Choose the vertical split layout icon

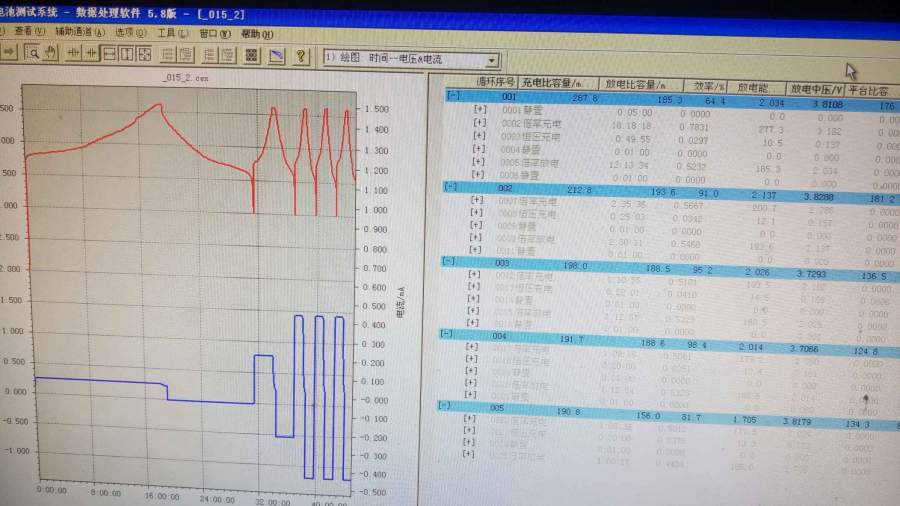coord(126,54)
